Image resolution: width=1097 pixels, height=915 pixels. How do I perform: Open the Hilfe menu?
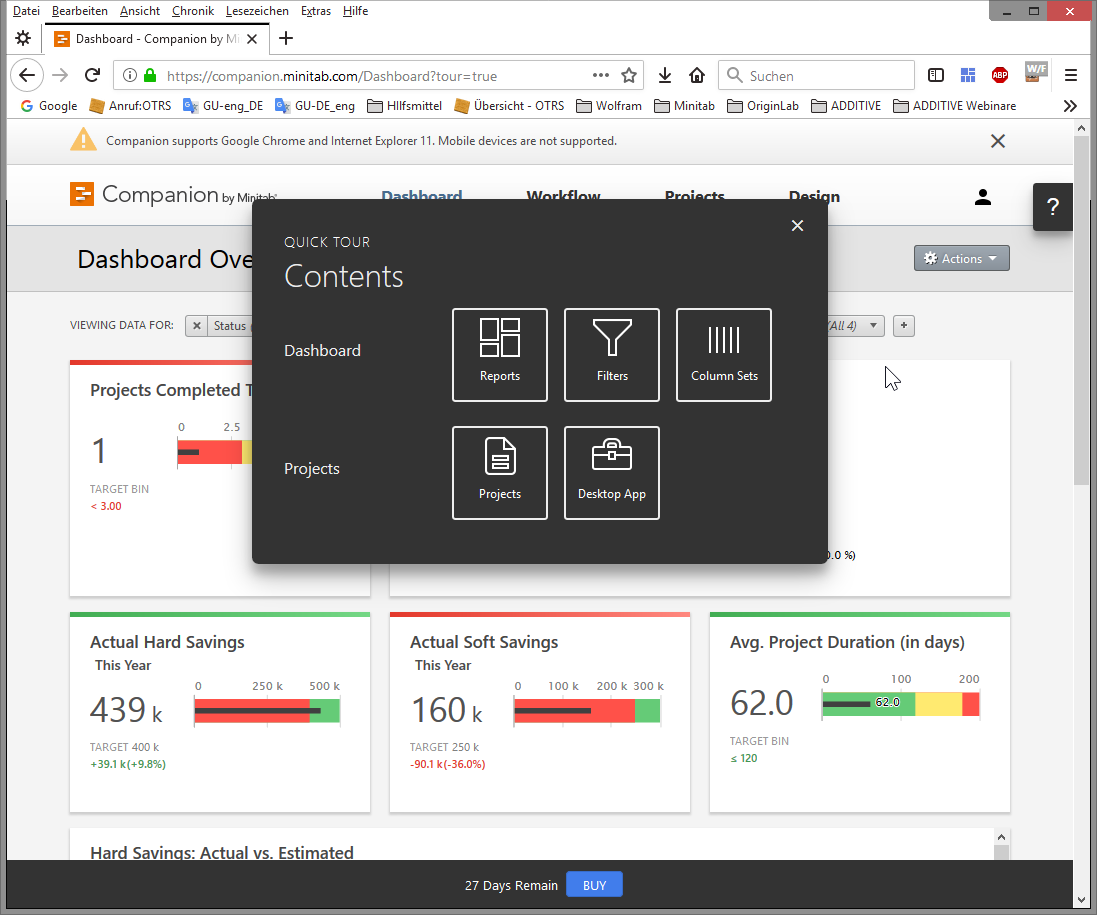pyautogui.click(x=355, y=11)
